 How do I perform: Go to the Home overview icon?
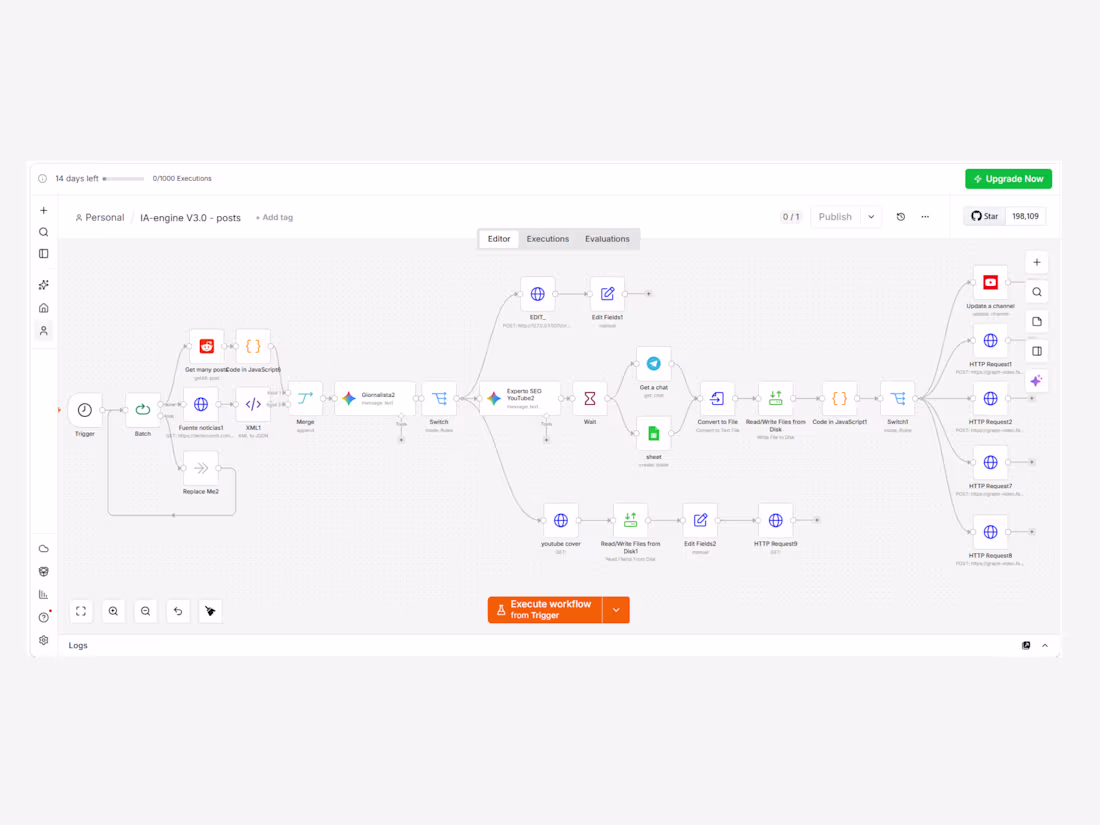pos(43,308)
